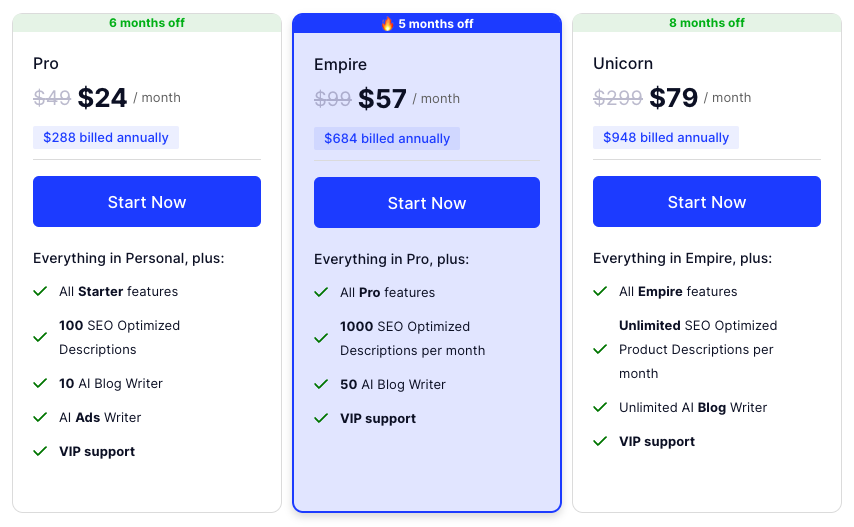Click checkmark beside 10 AI Blog Writer
The height and width of the screenshot is (527, 854).
(41, 383)
